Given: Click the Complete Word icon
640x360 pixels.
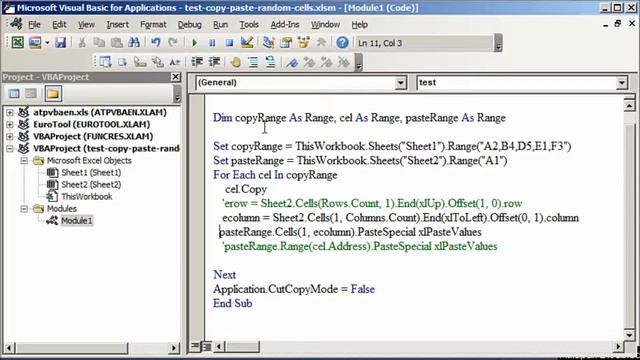Looking at the screenshot, I should tap(175, 62).
